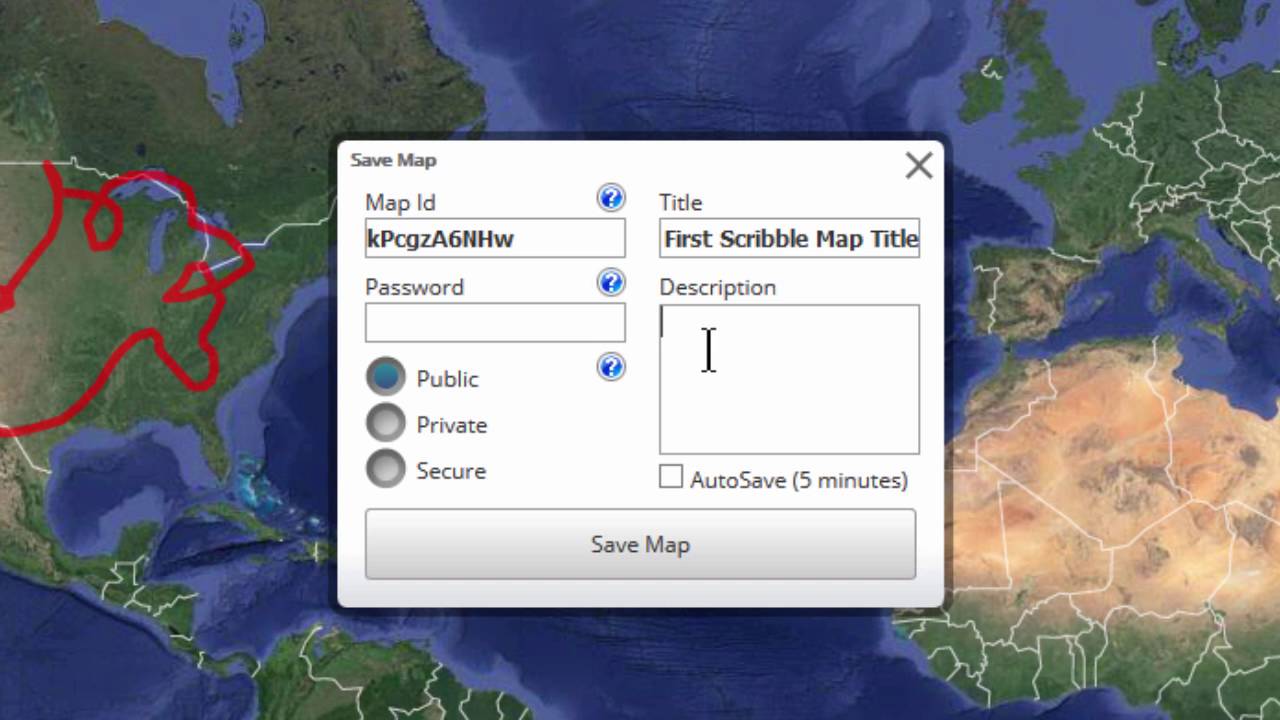Focus the Password input field
The height and width of the screenshot is (720, 1280).
[x=495, y=323]
